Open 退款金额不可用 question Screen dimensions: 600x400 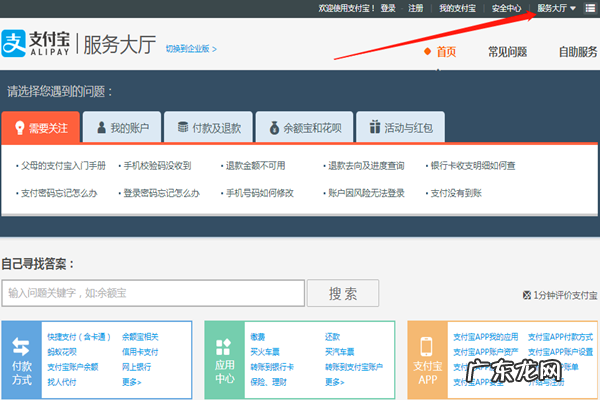click(255, 166)
